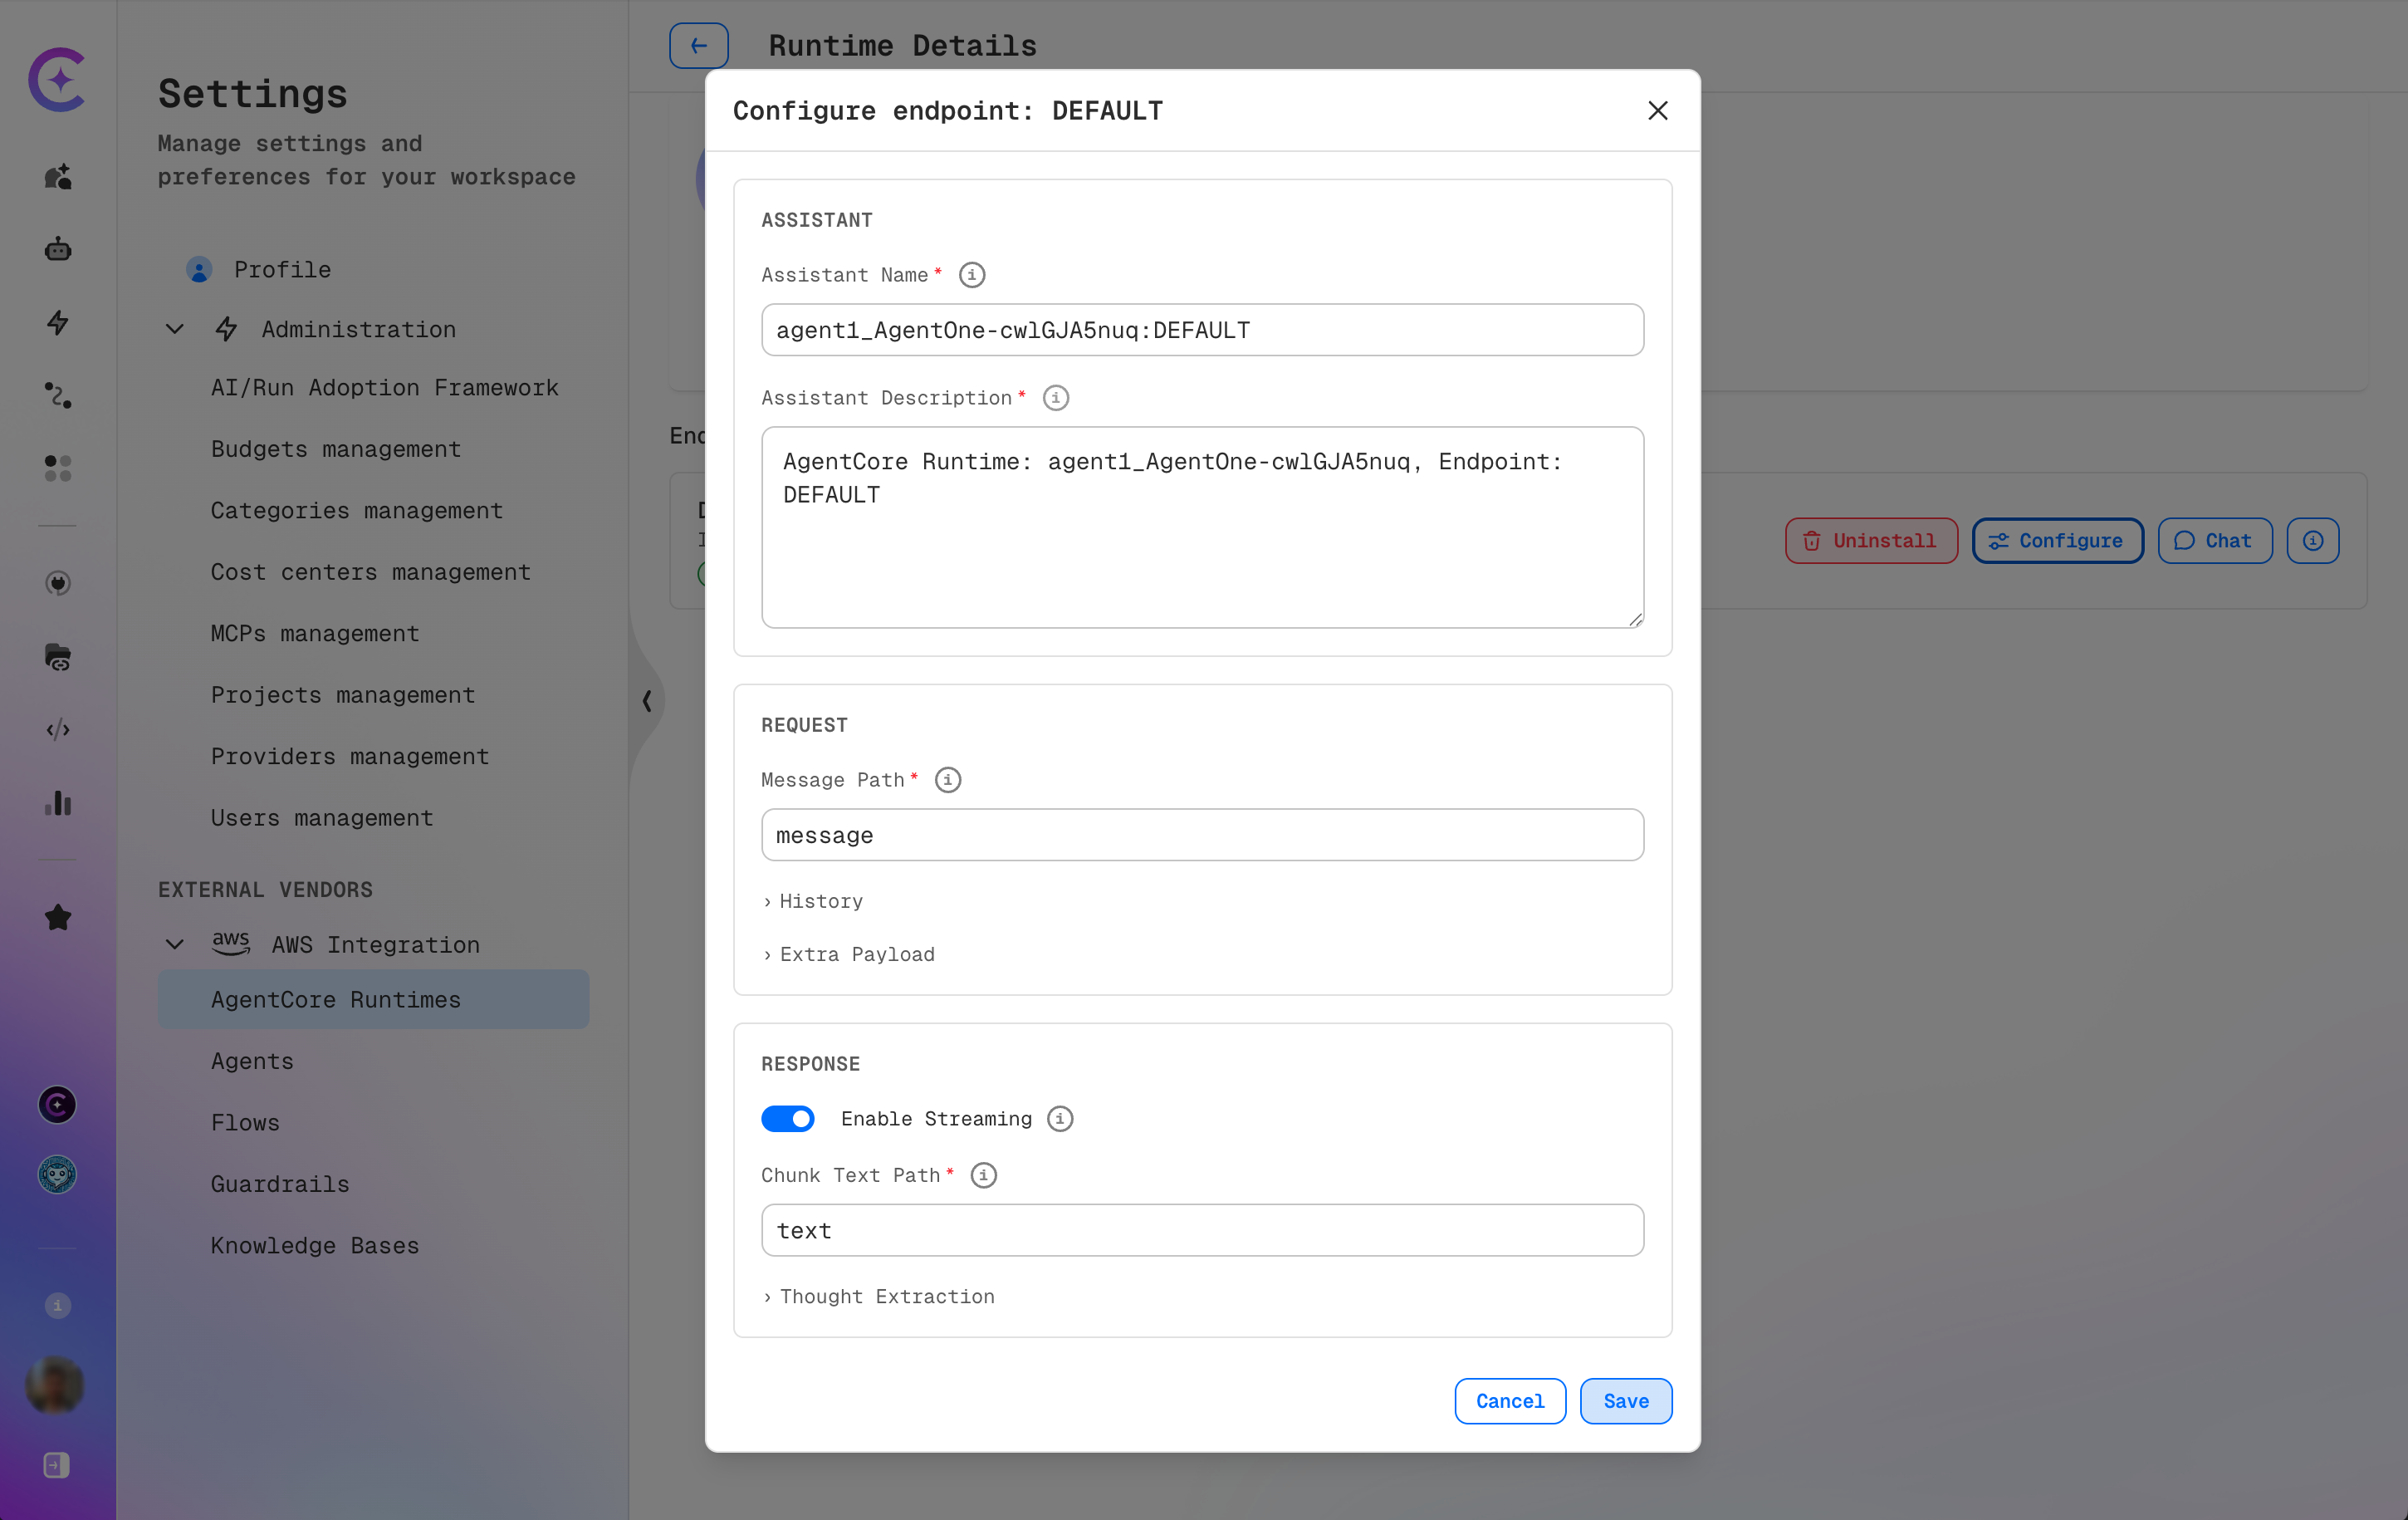Click the app logo in the sidebar
Viewport: 2408px width, 1520px height.
(x=57, y=80)
